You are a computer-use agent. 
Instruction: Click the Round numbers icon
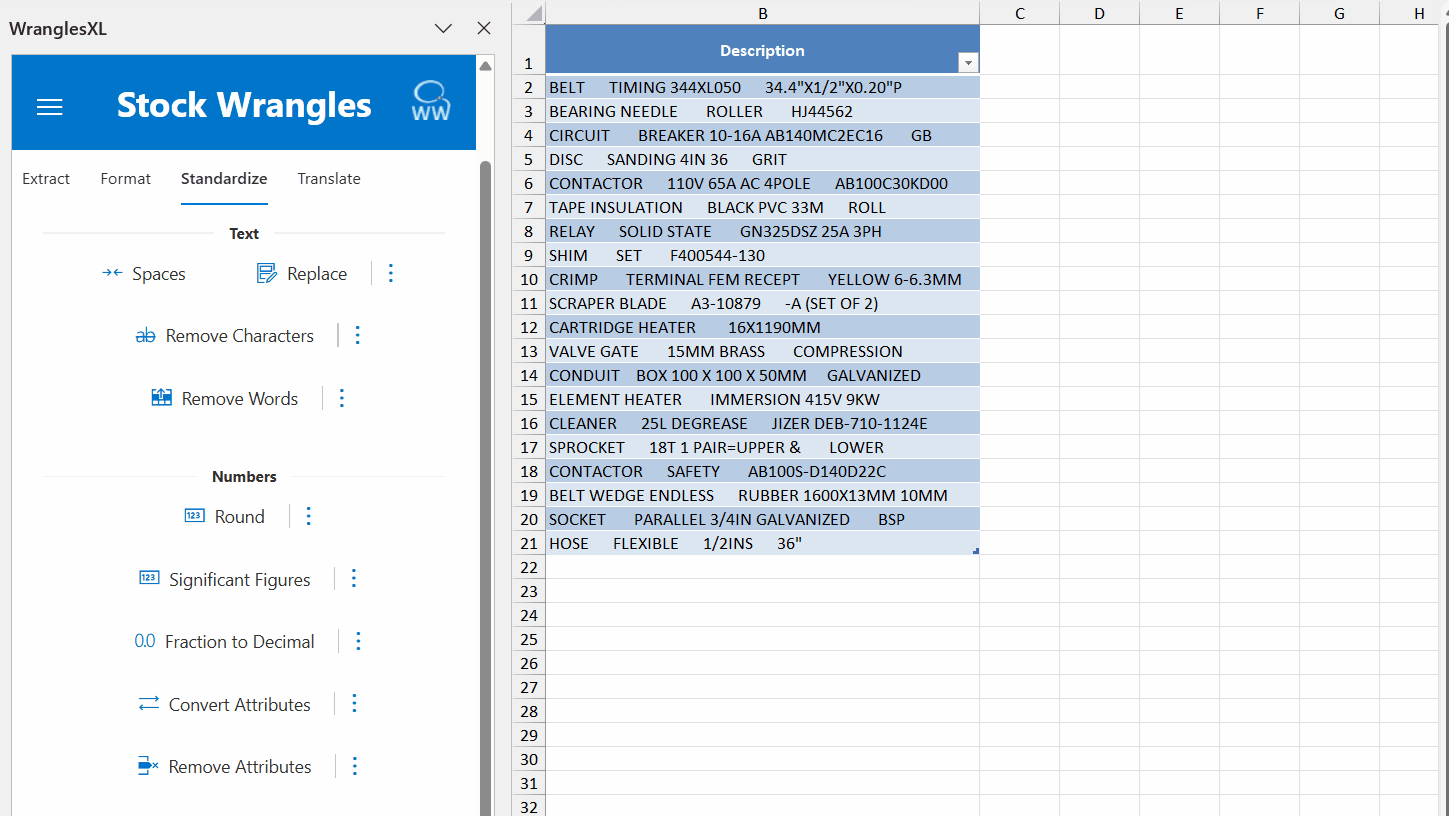[194, 516]
